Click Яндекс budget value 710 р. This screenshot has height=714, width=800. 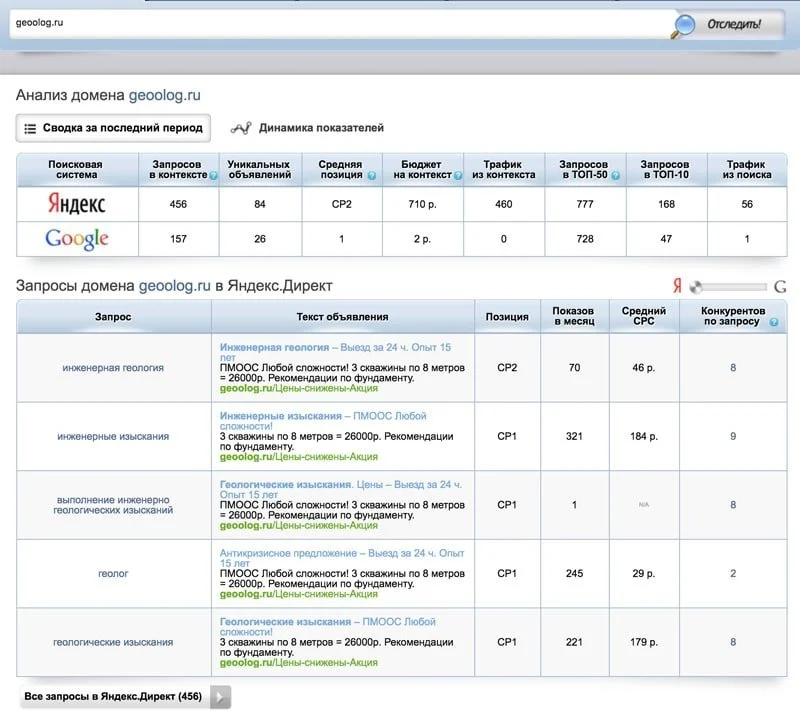coord(422,204)
